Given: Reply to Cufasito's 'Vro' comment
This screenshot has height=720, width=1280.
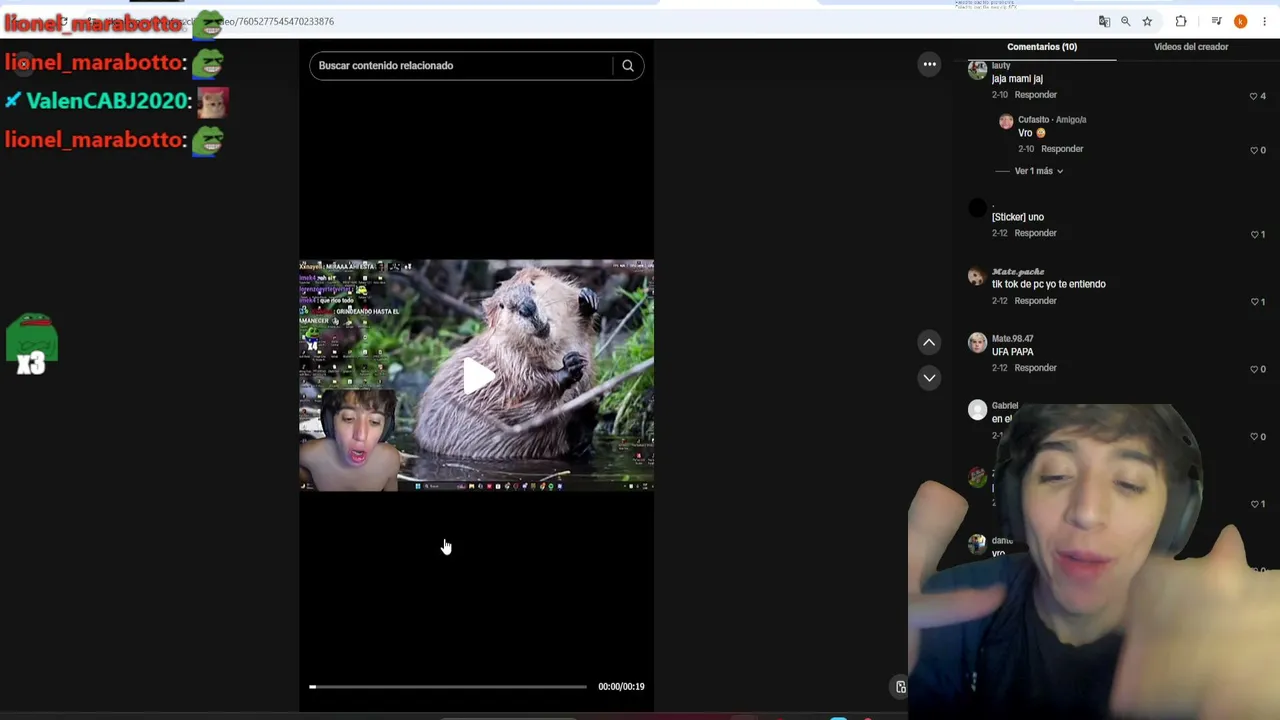Looking at the screenshot, I should tap(1062, 149).
